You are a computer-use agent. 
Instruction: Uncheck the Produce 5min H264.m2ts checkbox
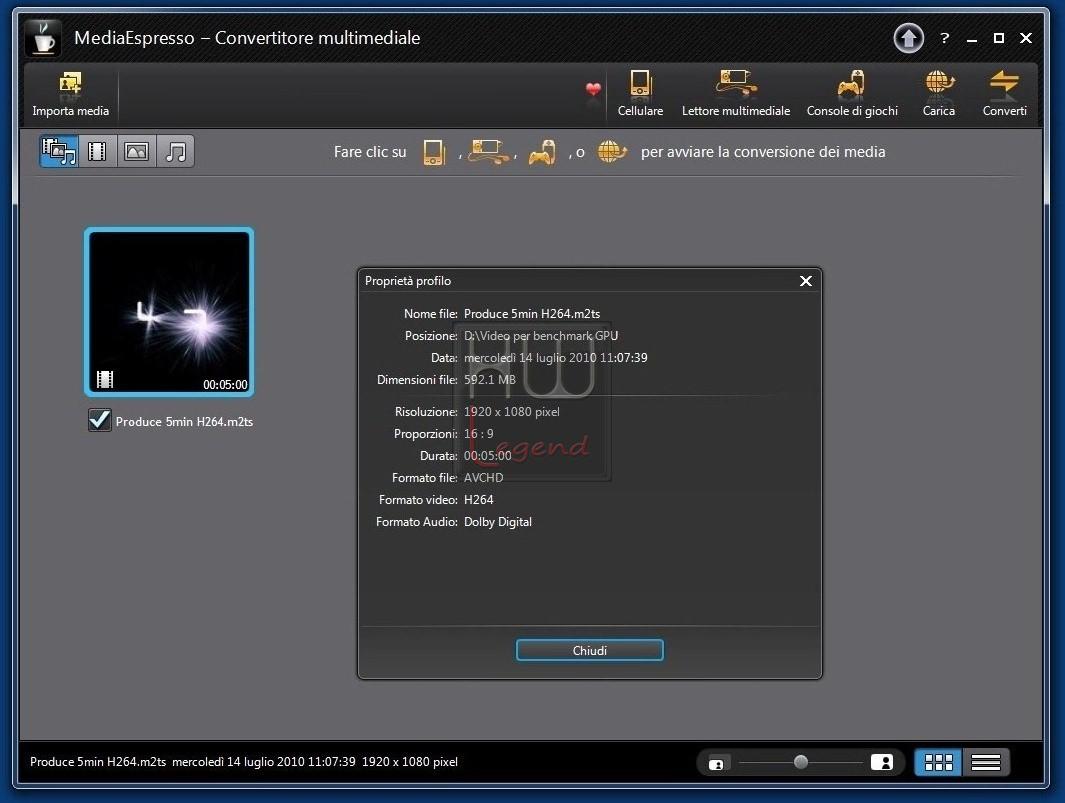(100, 420)
